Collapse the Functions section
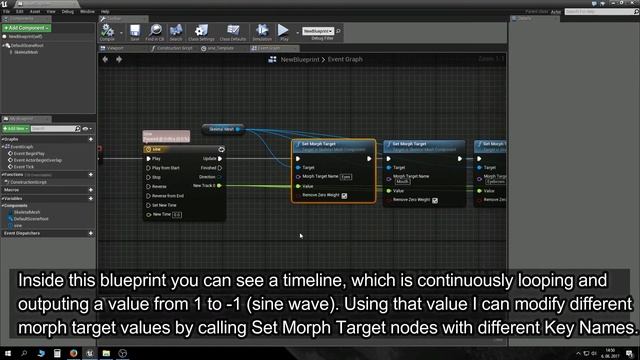 (3, 175)
